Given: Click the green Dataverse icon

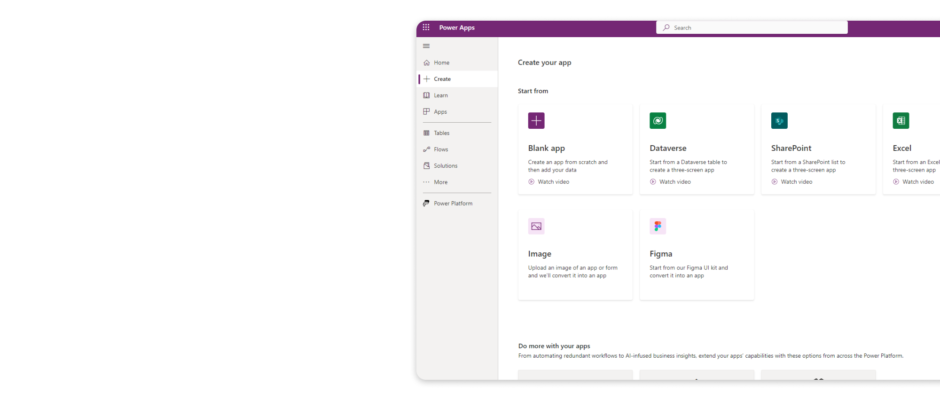Looking at the screenshot, I should pyautogui.click(x=658, y=121).
